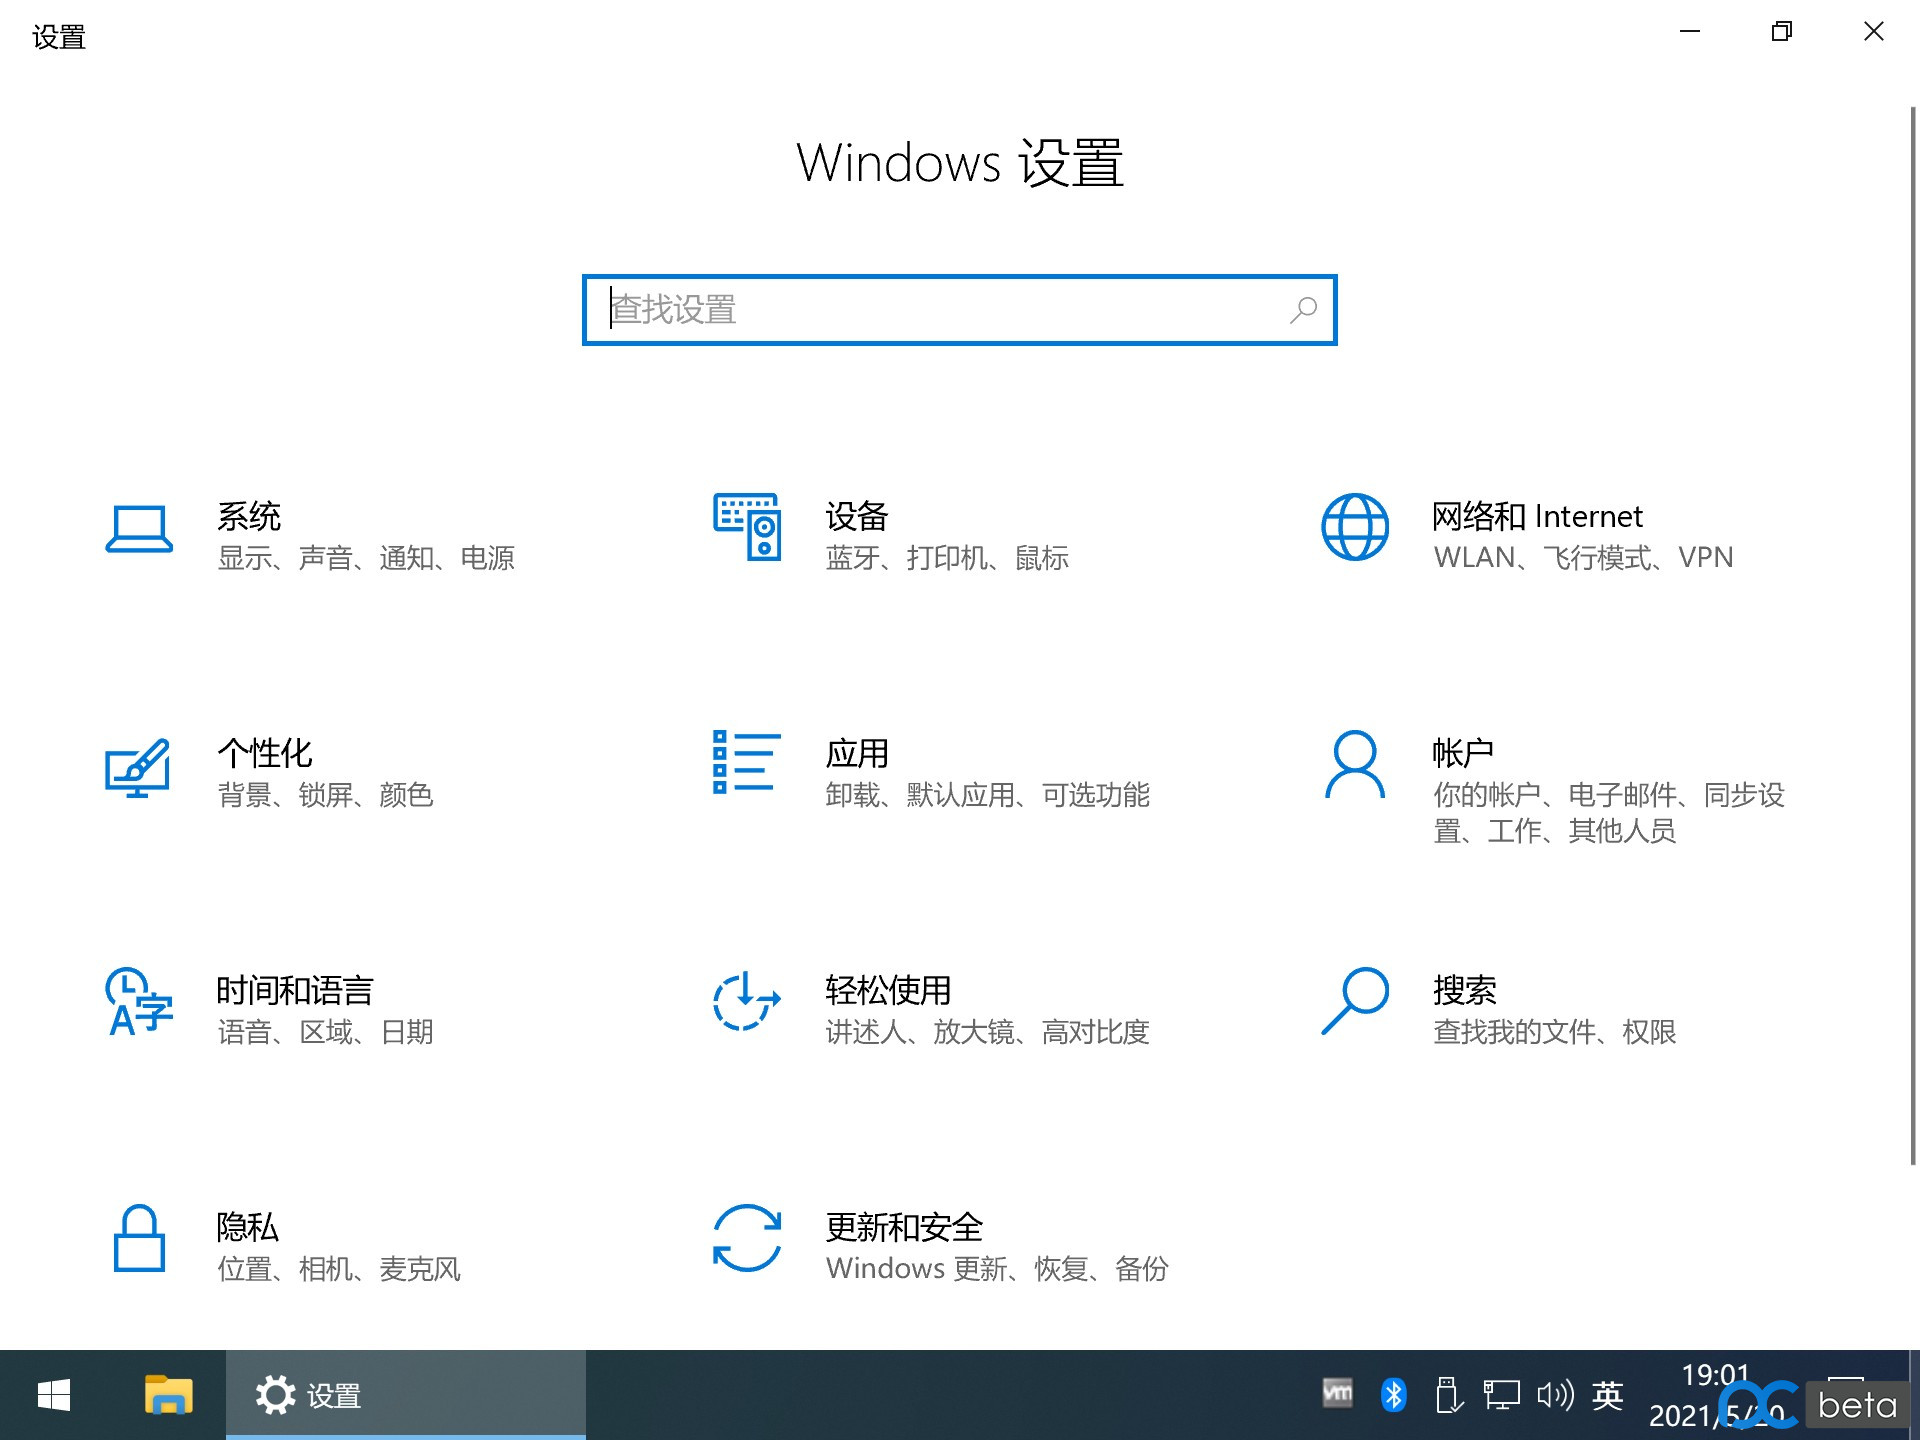Click the search magnifier in 查找设置 box
Viewport: 1920px width, 1440px height.
coord(1303,310)
